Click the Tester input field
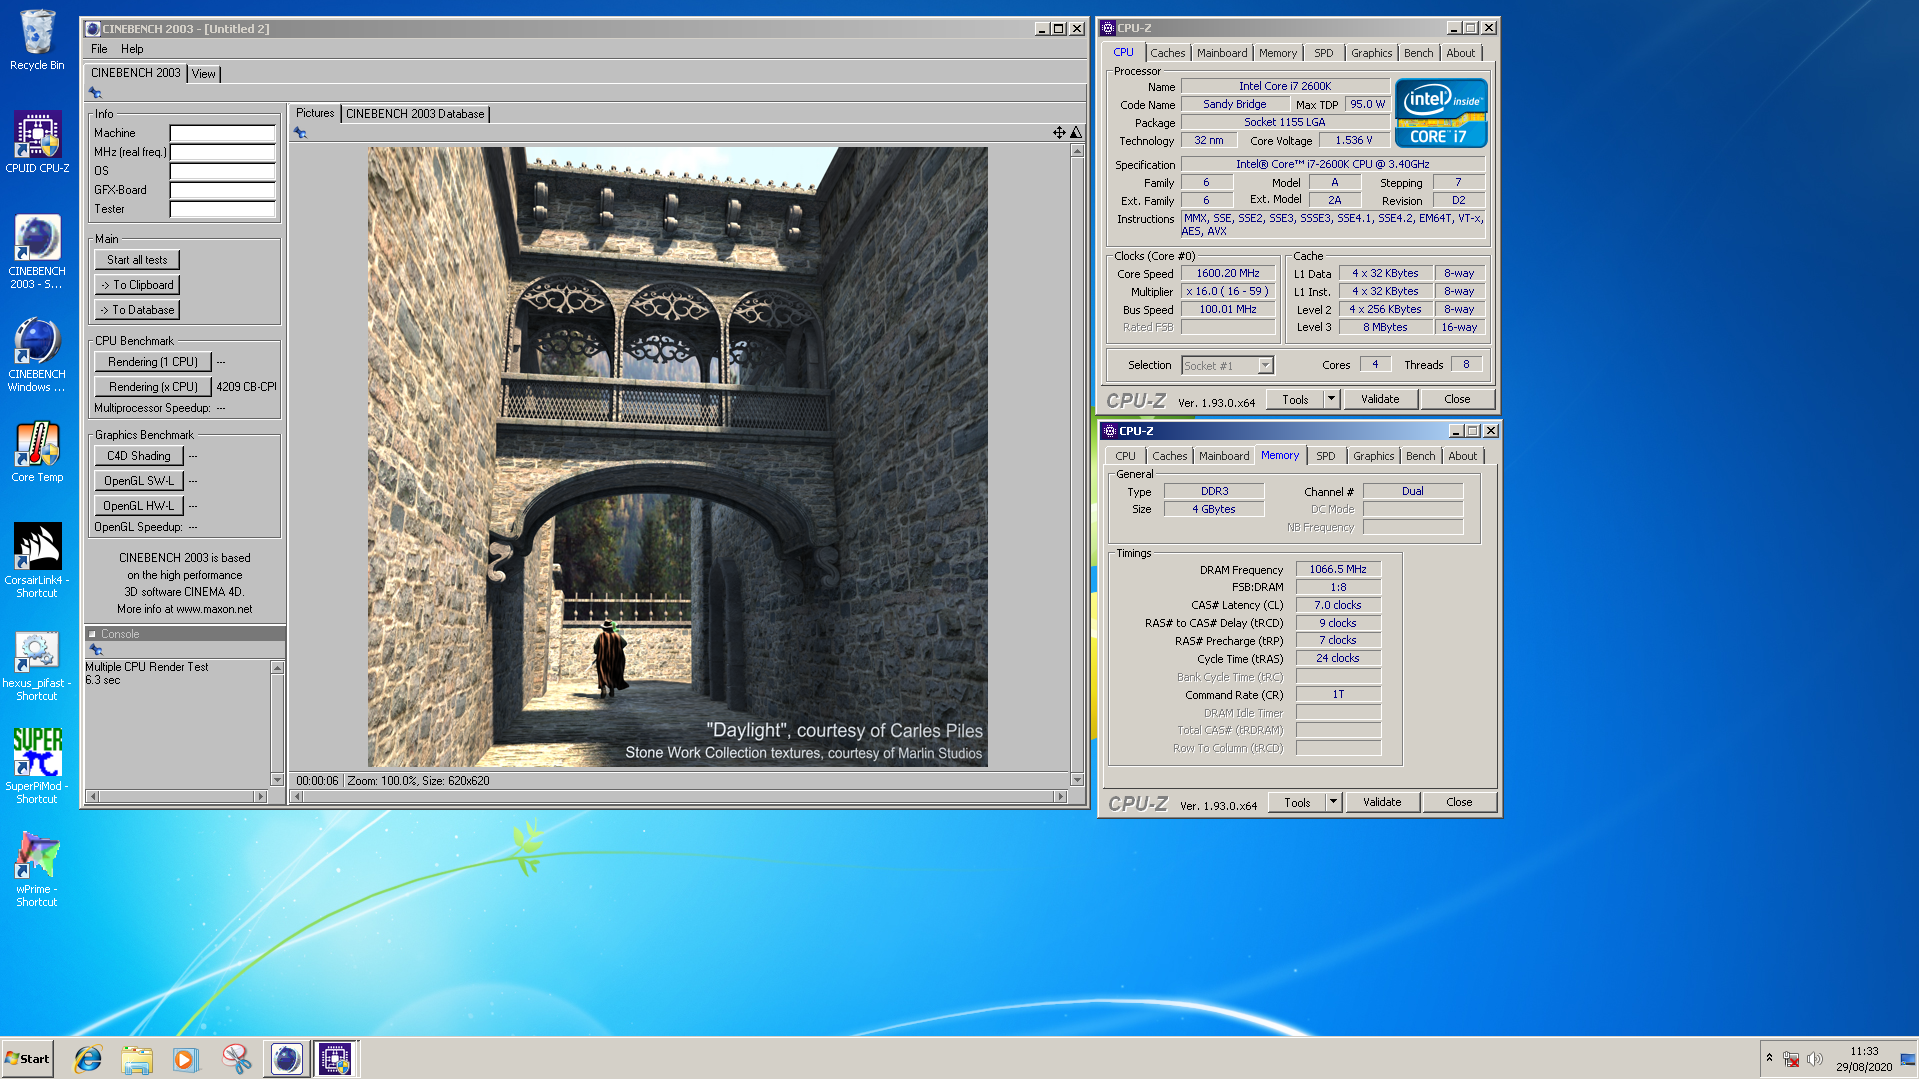 point(222,209)
